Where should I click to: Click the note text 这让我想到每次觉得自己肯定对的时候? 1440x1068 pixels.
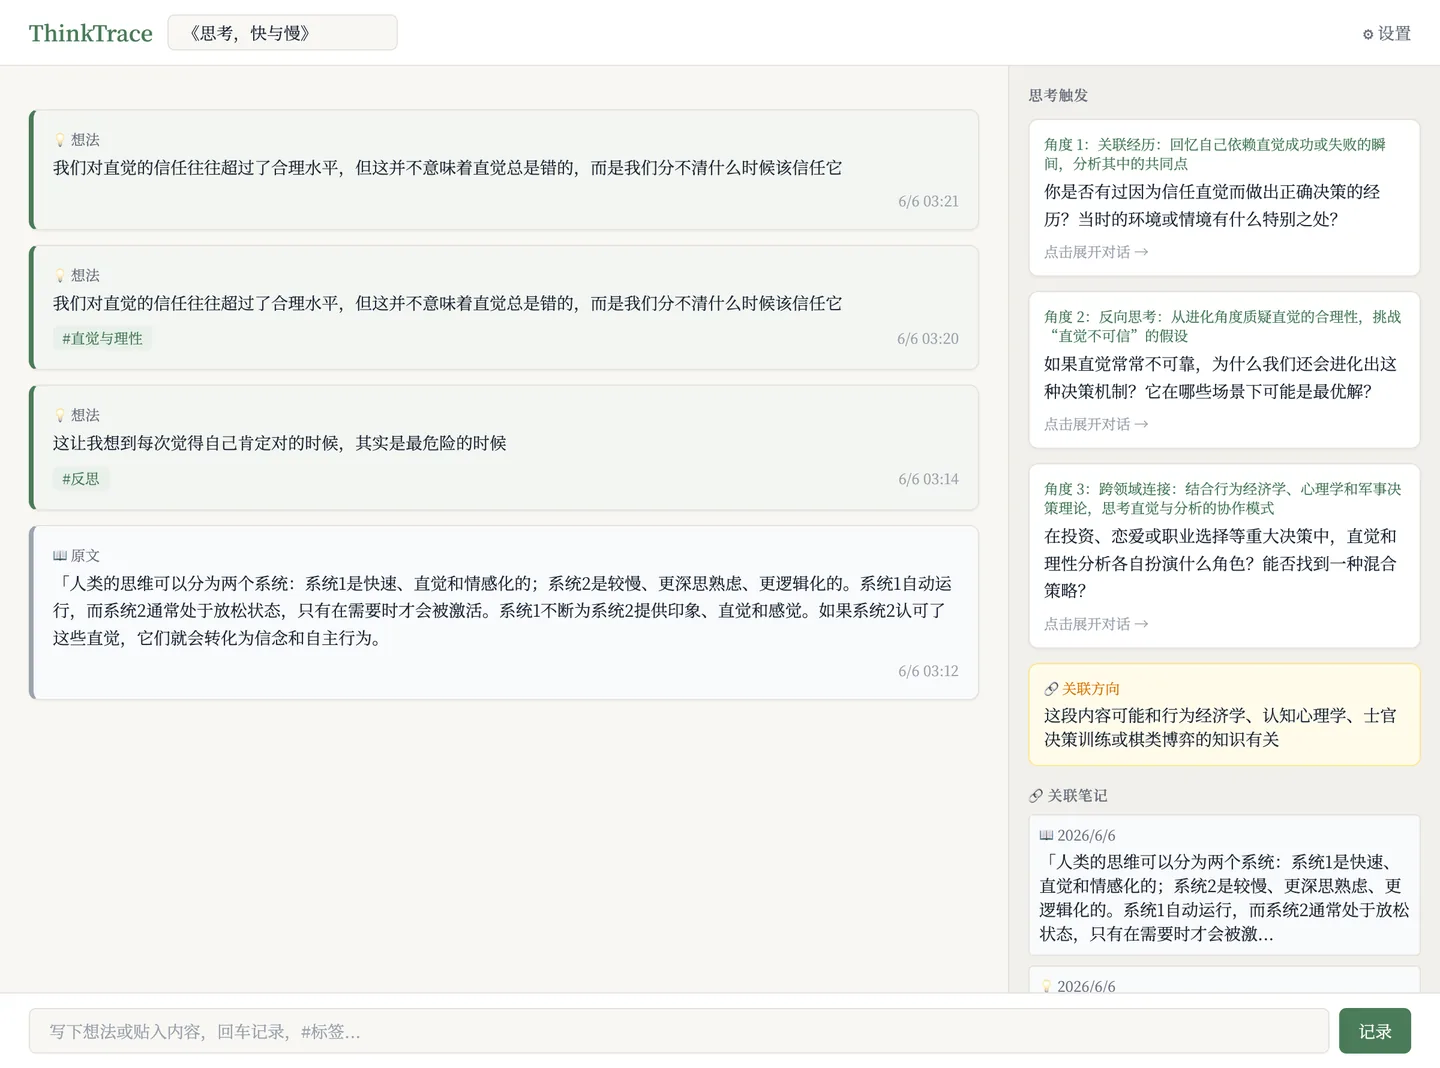tap(280, 443)
